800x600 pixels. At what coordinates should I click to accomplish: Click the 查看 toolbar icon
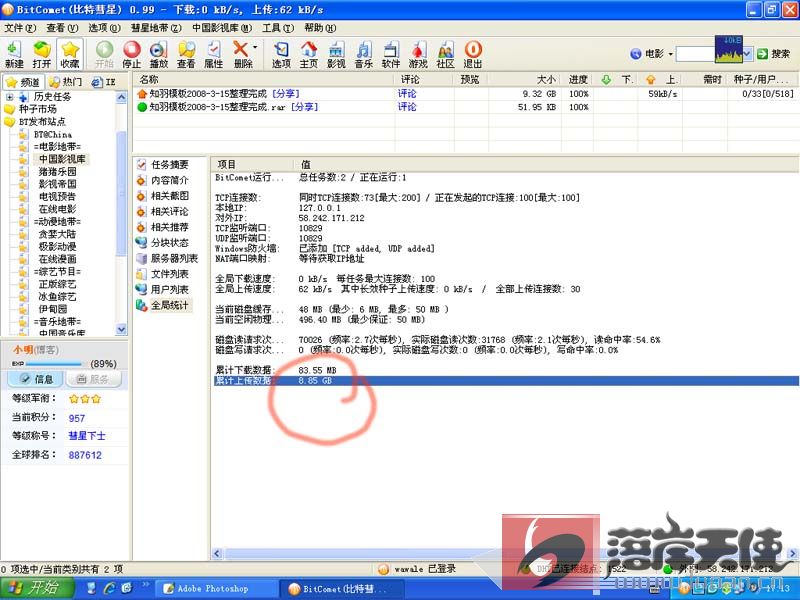click(186, 54)
